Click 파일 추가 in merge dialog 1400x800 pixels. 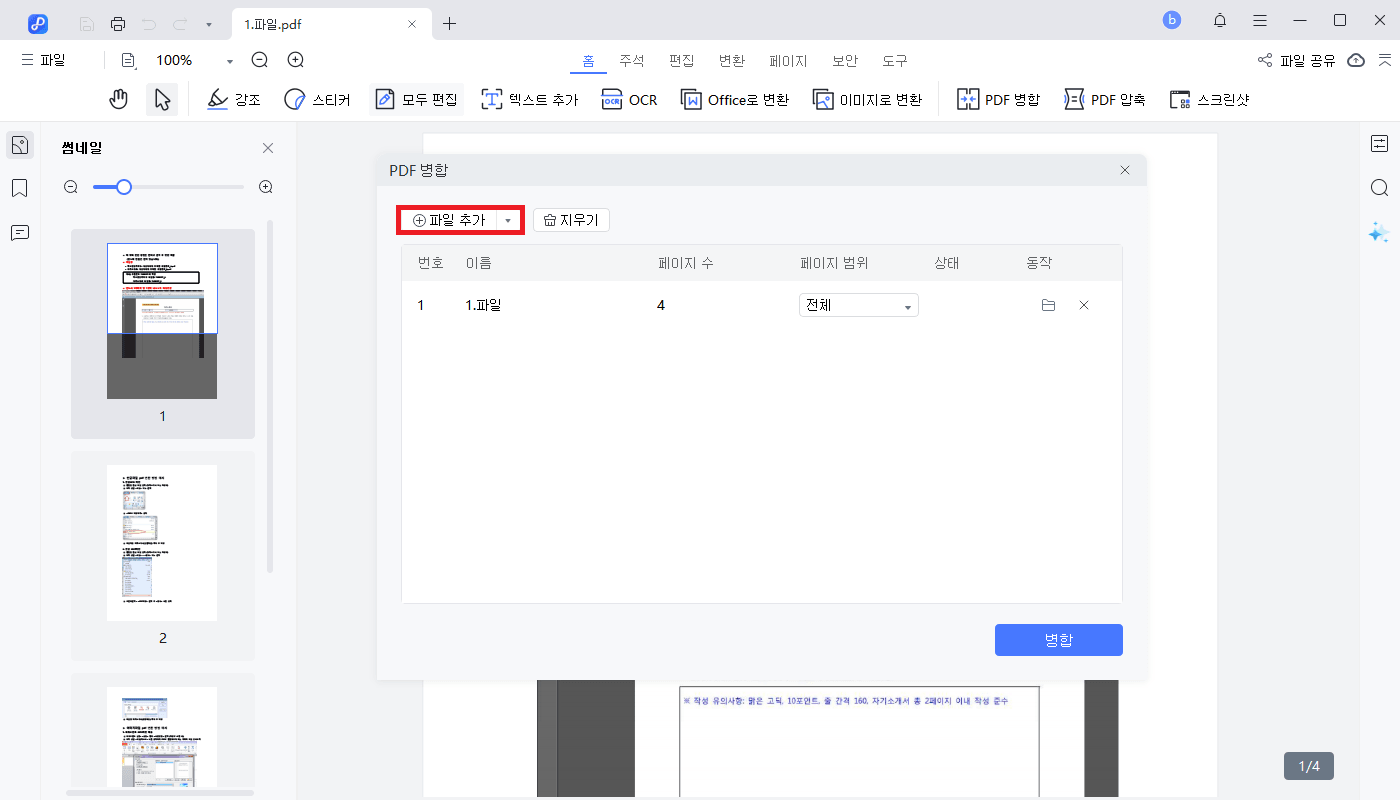coord(449,220)
